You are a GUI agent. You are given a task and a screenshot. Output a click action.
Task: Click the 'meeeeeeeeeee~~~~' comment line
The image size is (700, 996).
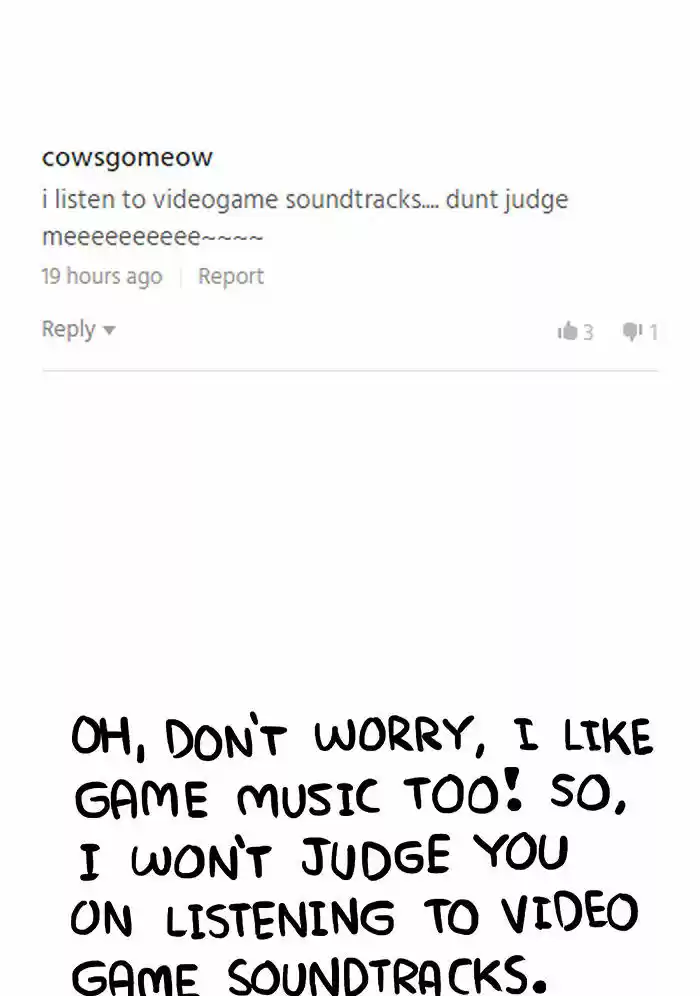pyautogui.click(x=152, y=237)
